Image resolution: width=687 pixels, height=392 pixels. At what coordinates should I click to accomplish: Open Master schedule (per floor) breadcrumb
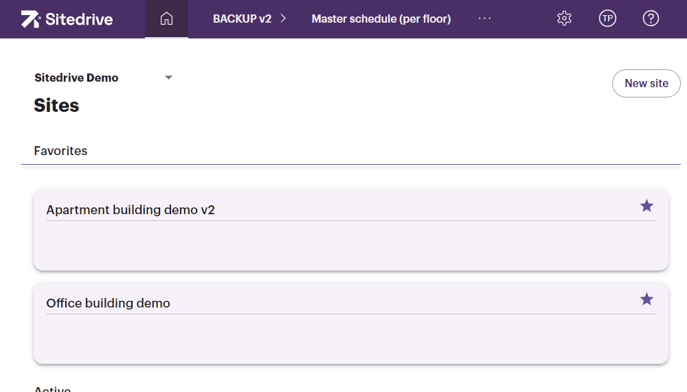click(x=381, y=19)
